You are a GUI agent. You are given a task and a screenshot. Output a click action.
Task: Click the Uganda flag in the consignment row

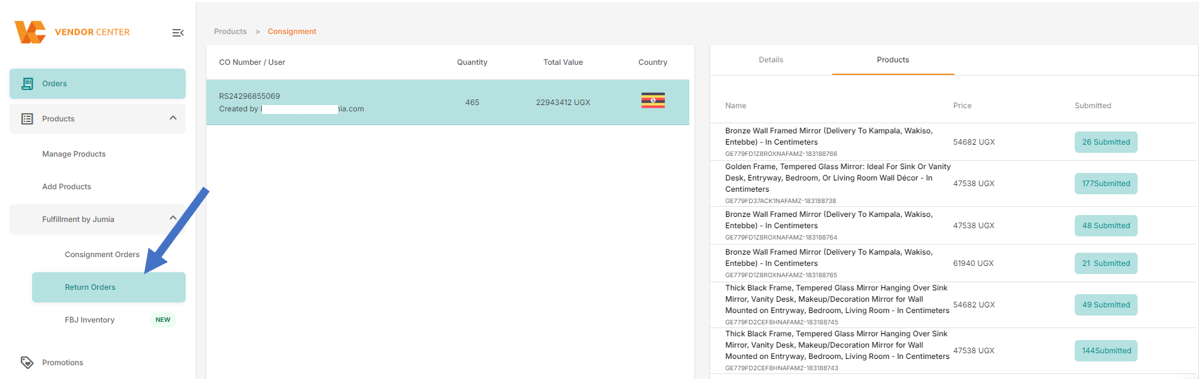click(x=652, y=101)
